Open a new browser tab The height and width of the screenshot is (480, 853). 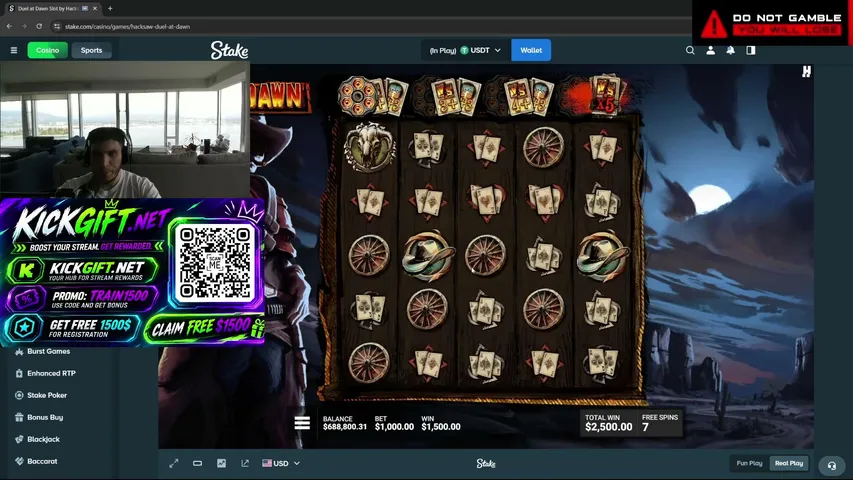(x=110, y=8)
